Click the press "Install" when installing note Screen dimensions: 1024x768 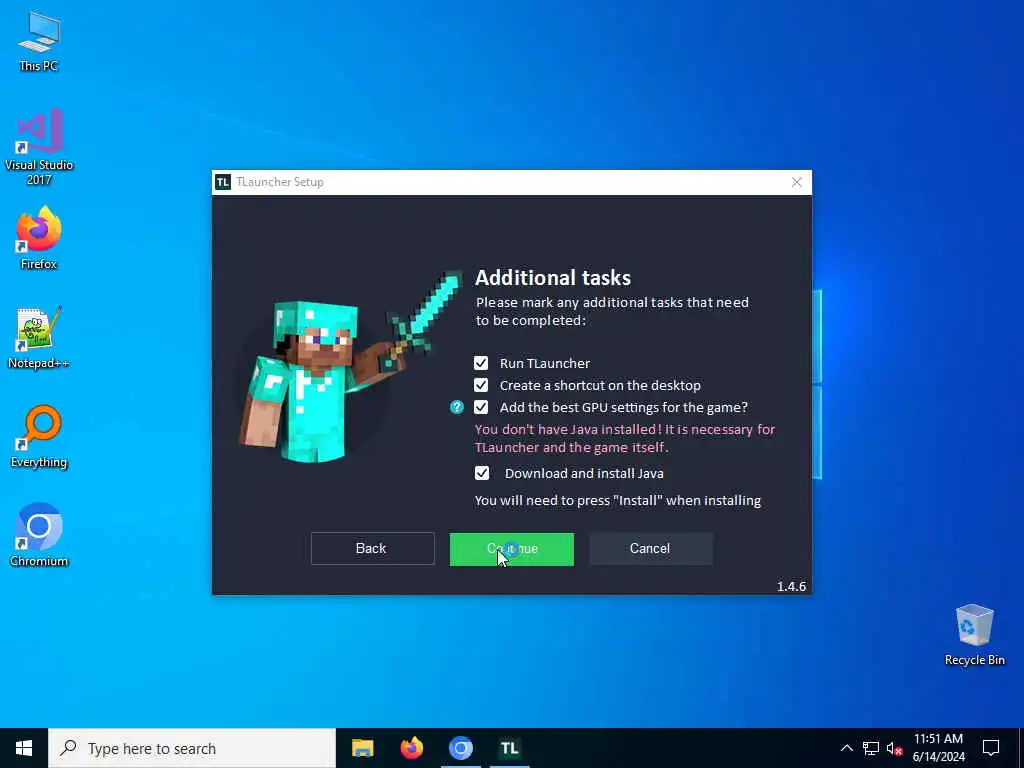tap(617, 501)
